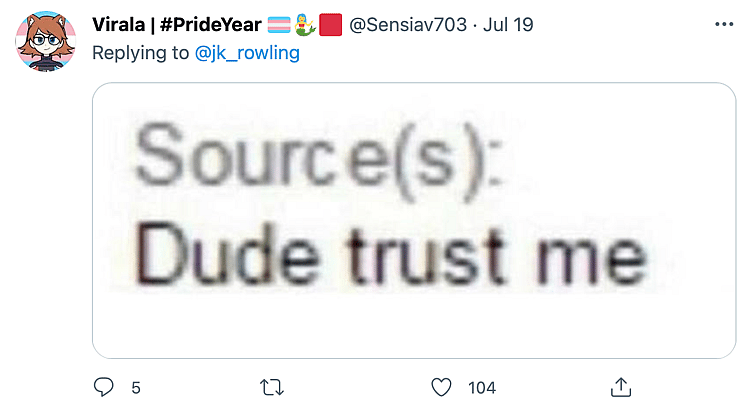Image resolution: width=750 pixels, height=412 pixels.
Task: Like the tweet with the heart icon
Action: click(x=441, y=386)
